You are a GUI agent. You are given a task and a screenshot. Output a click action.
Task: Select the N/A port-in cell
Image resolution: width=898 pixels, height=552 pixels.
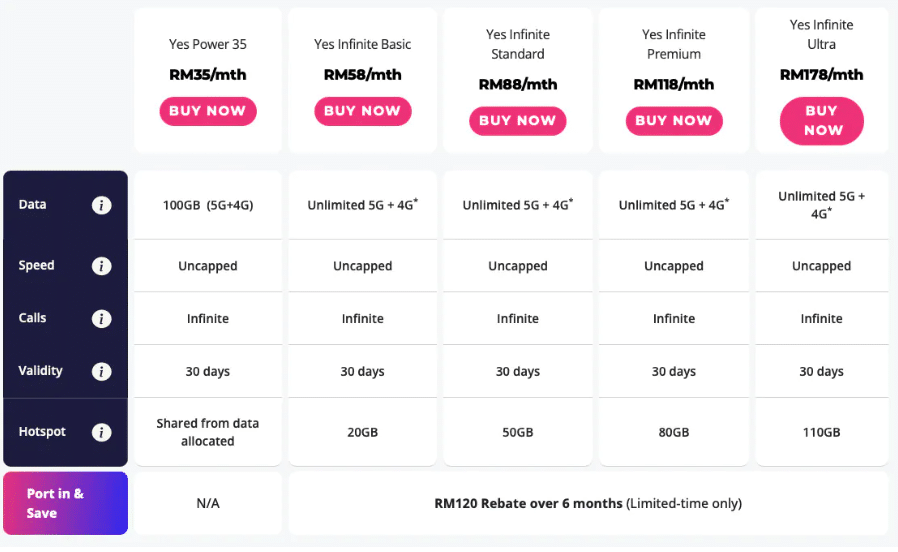208,503
